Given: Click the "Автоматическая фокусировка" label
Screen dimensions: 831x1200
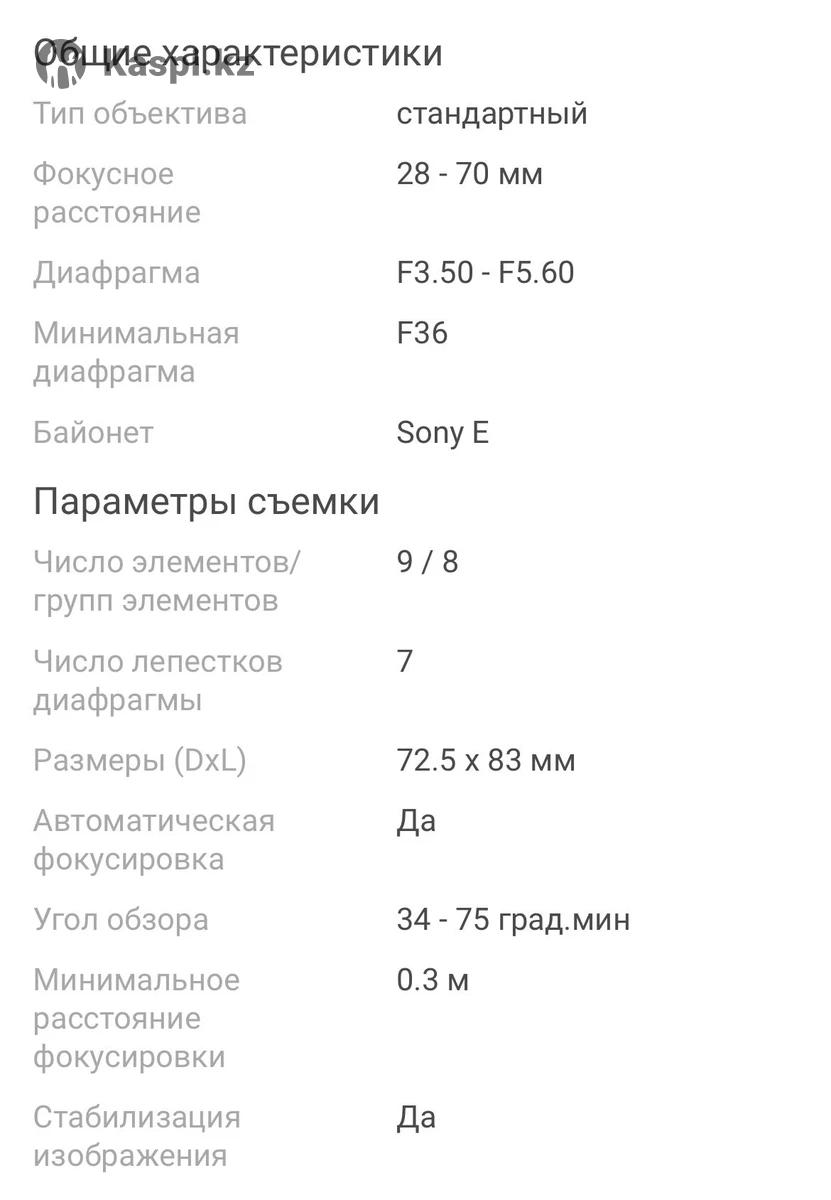Looking at the screenshot, I should 154,840.
